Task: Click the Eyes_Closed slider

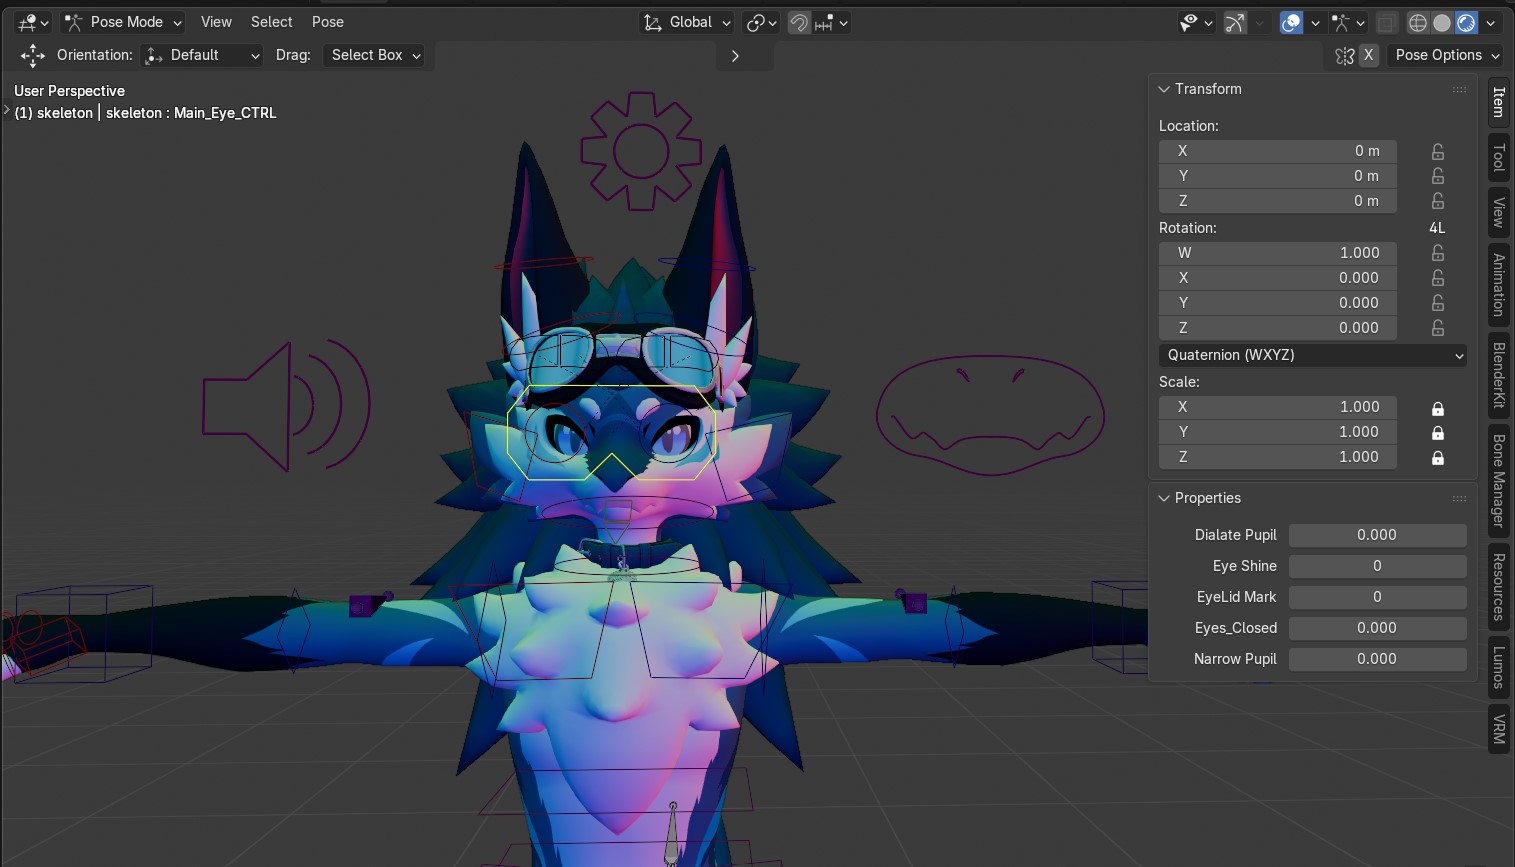Action: 1377,628
